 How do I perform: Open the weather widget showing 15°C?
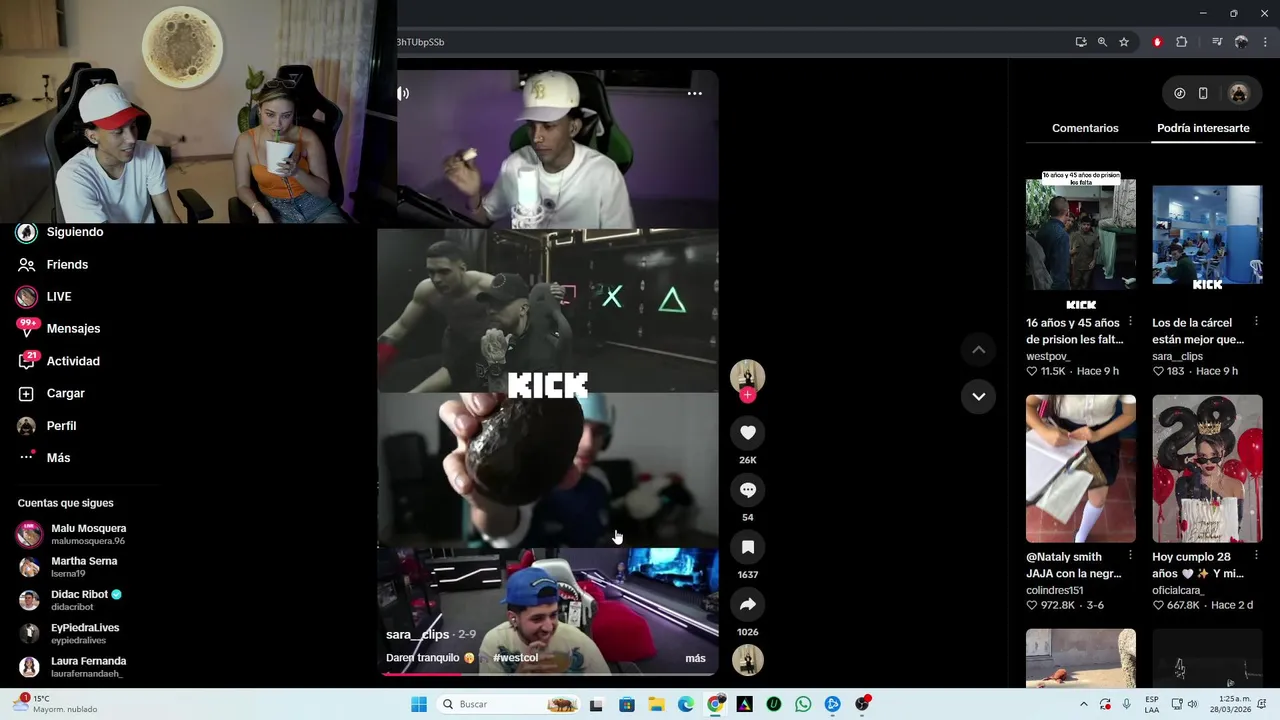pos(56,704)
